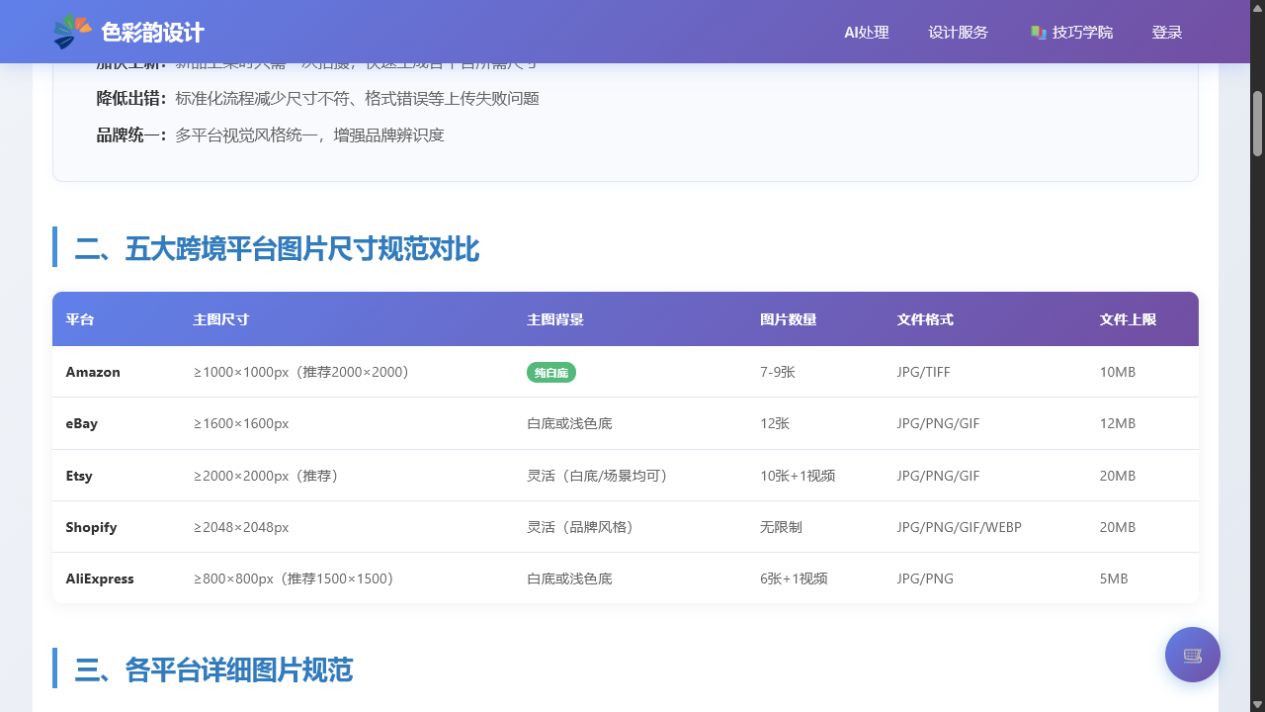
Task: Click the 10张+1视频 cell
Action: point(798,476)
